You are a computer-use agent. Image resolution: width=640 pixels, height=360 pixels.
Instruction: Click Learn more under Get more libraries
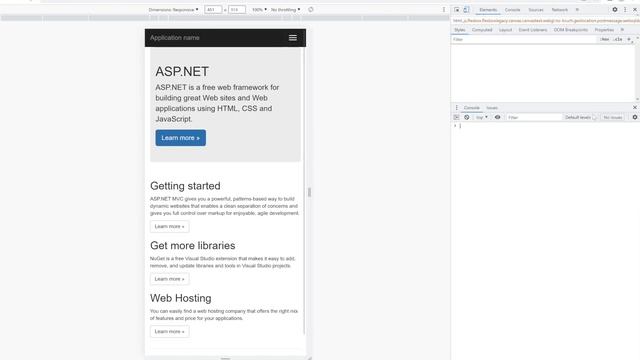pos(169,279)
